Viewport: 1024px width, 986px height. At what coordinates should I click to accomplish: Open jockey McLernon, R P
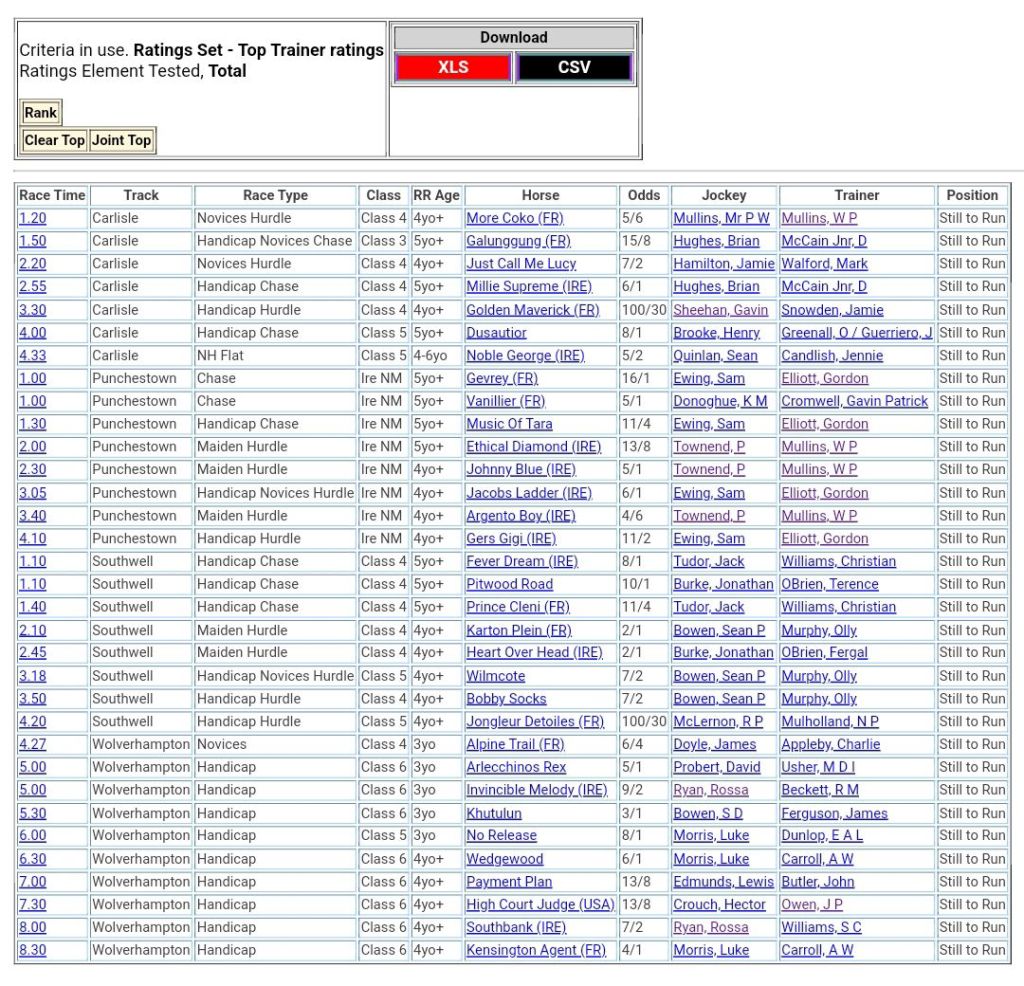click(x=717, y=721)
